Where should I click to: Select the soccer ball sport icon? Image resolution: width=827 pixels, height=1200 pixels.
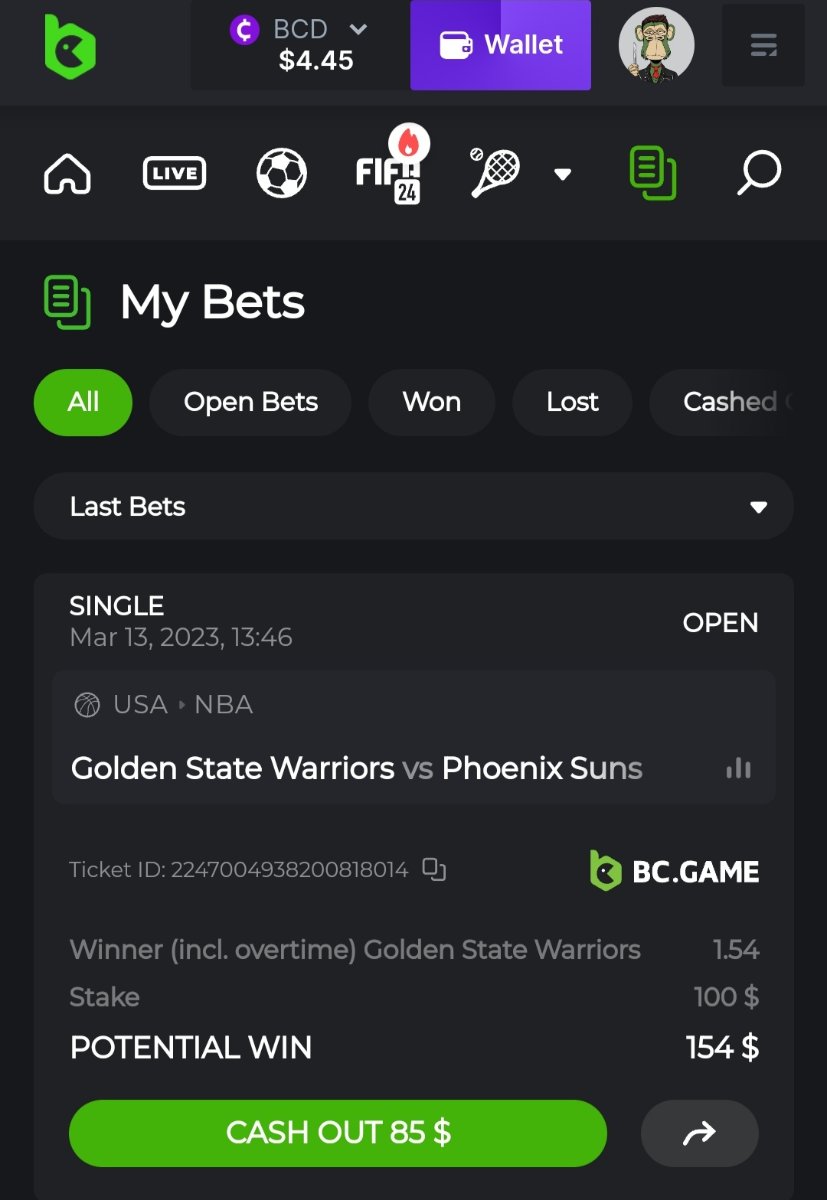pos(282,173)
